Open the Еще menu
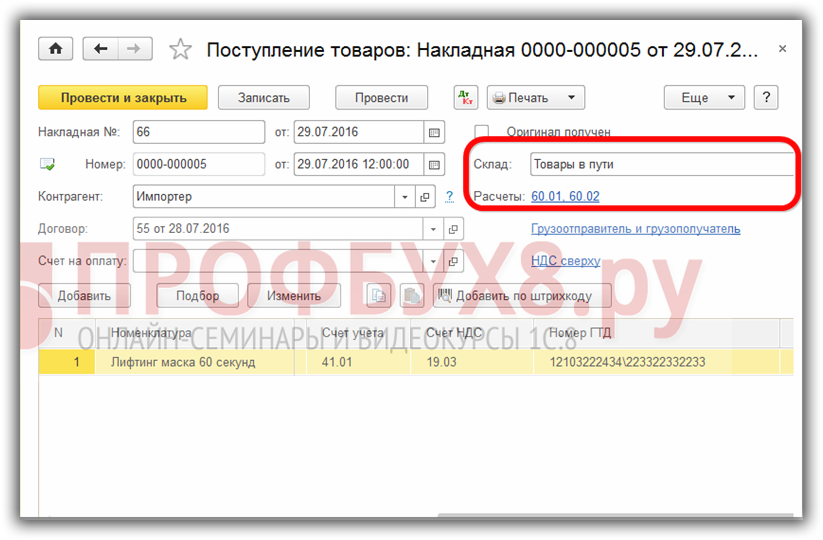Image resolution: width=823 pixels, height=540 pixels. tap(704, 98)
